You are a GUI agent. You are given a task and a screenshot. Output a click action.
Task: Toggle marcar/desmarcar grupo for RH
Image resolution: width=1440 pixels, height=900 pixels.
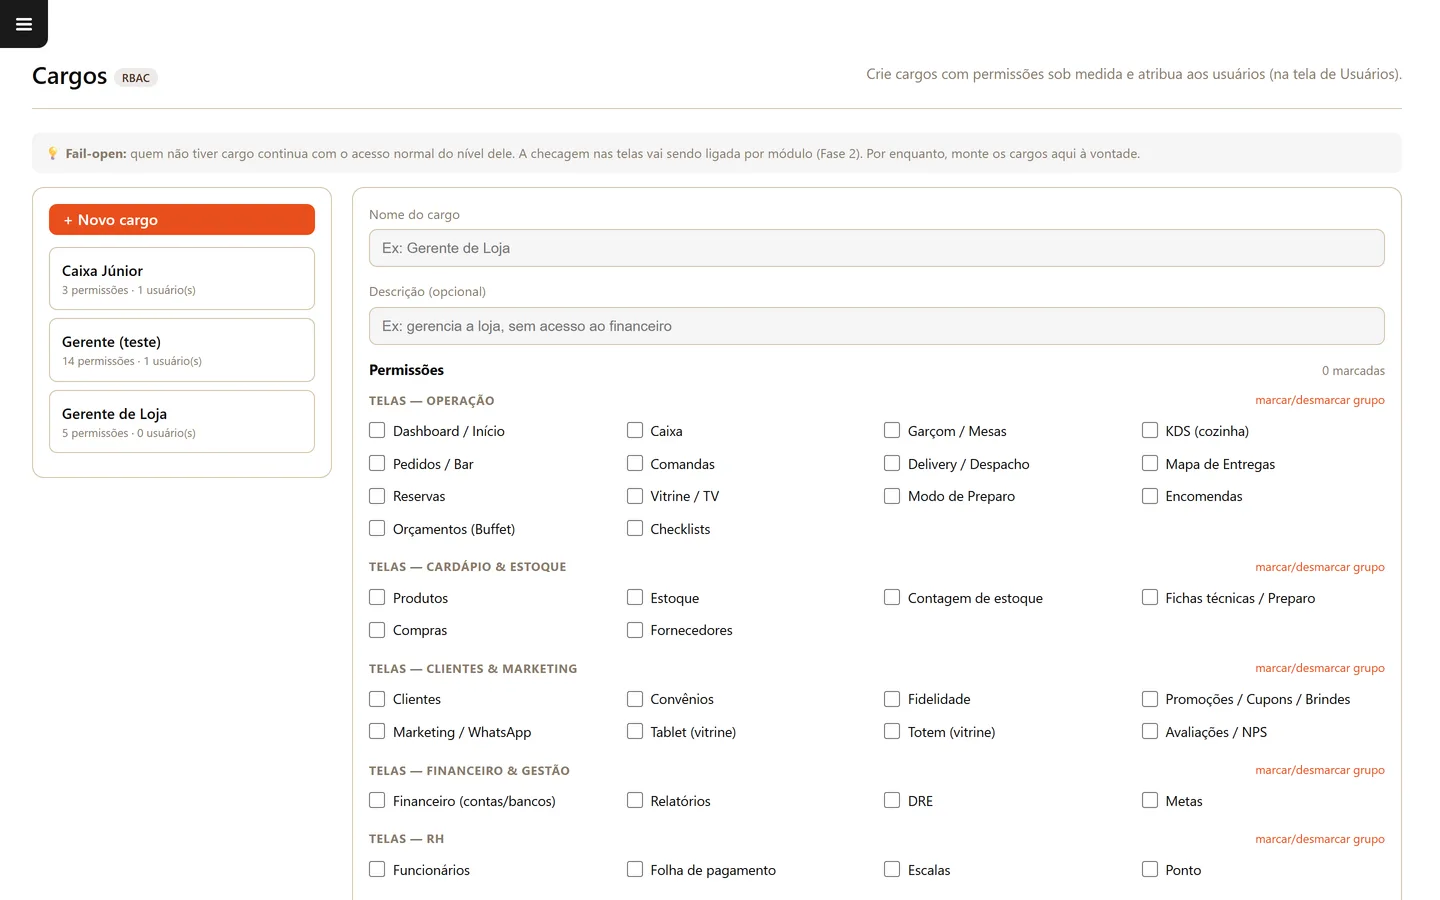click(1320, 839)
